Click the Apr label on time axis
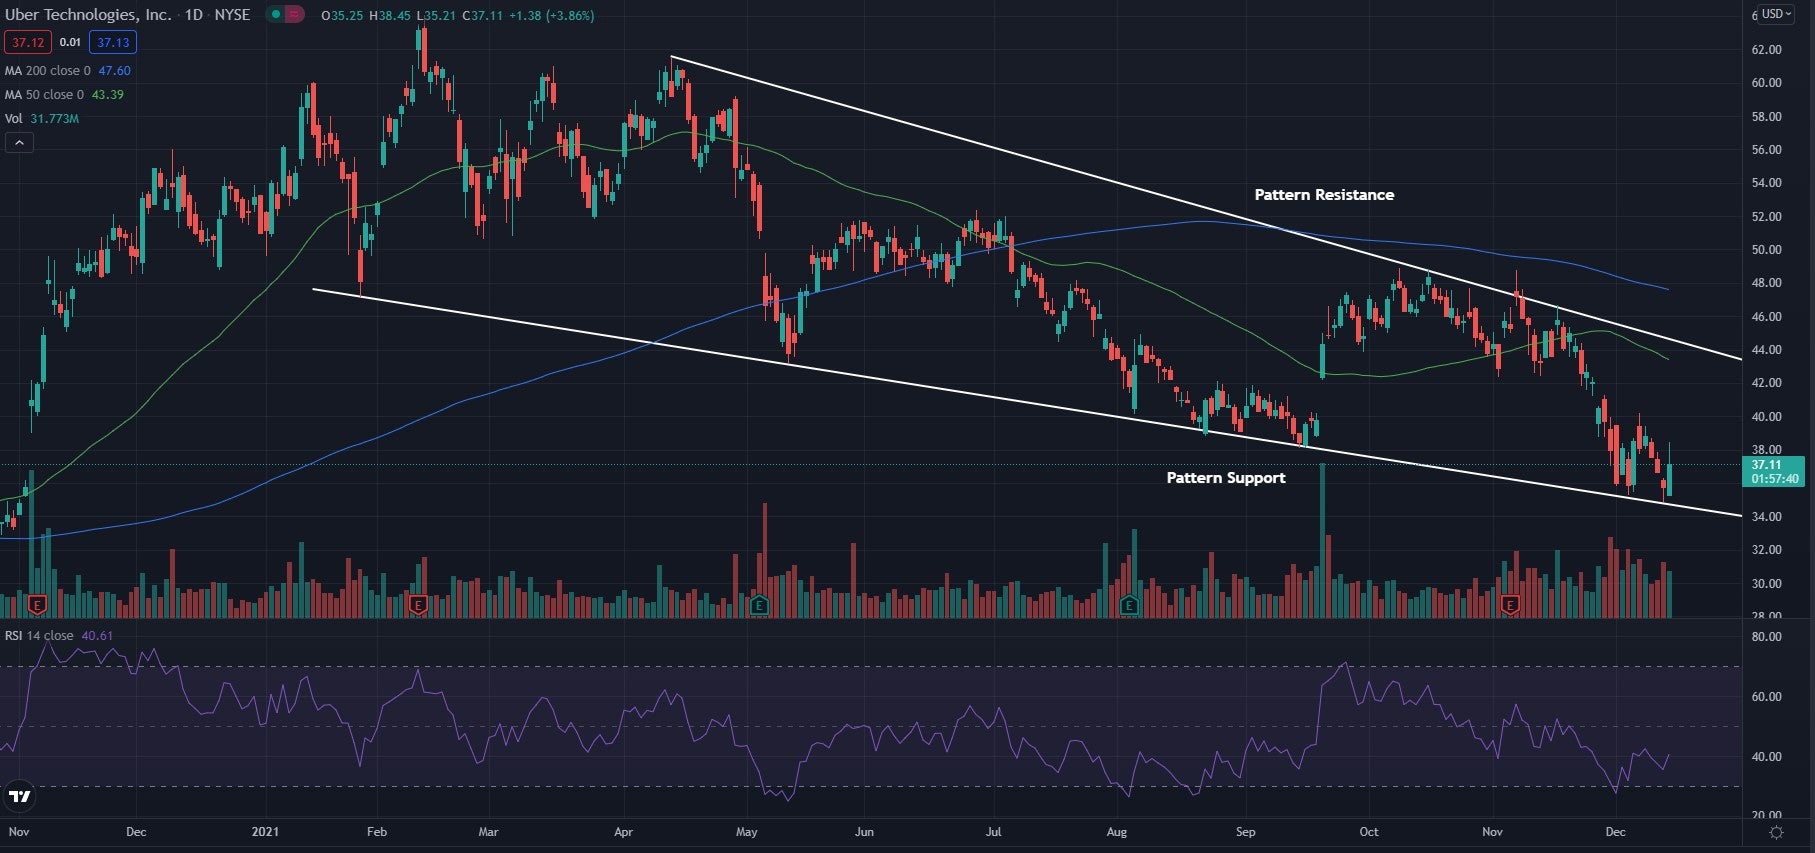1815x853 pixels. coord(623,832)
